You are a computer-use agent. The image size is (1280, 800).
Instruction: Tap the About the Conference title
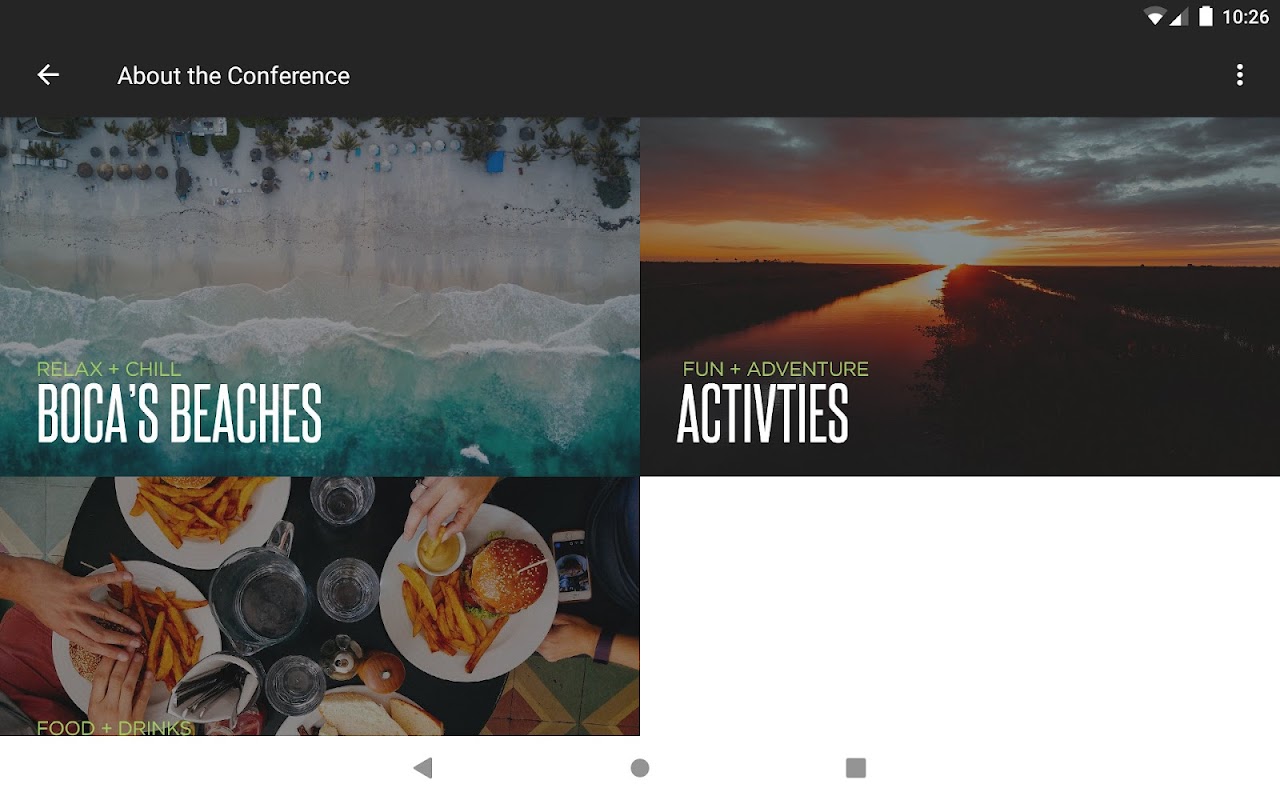[x=234, y=76]
